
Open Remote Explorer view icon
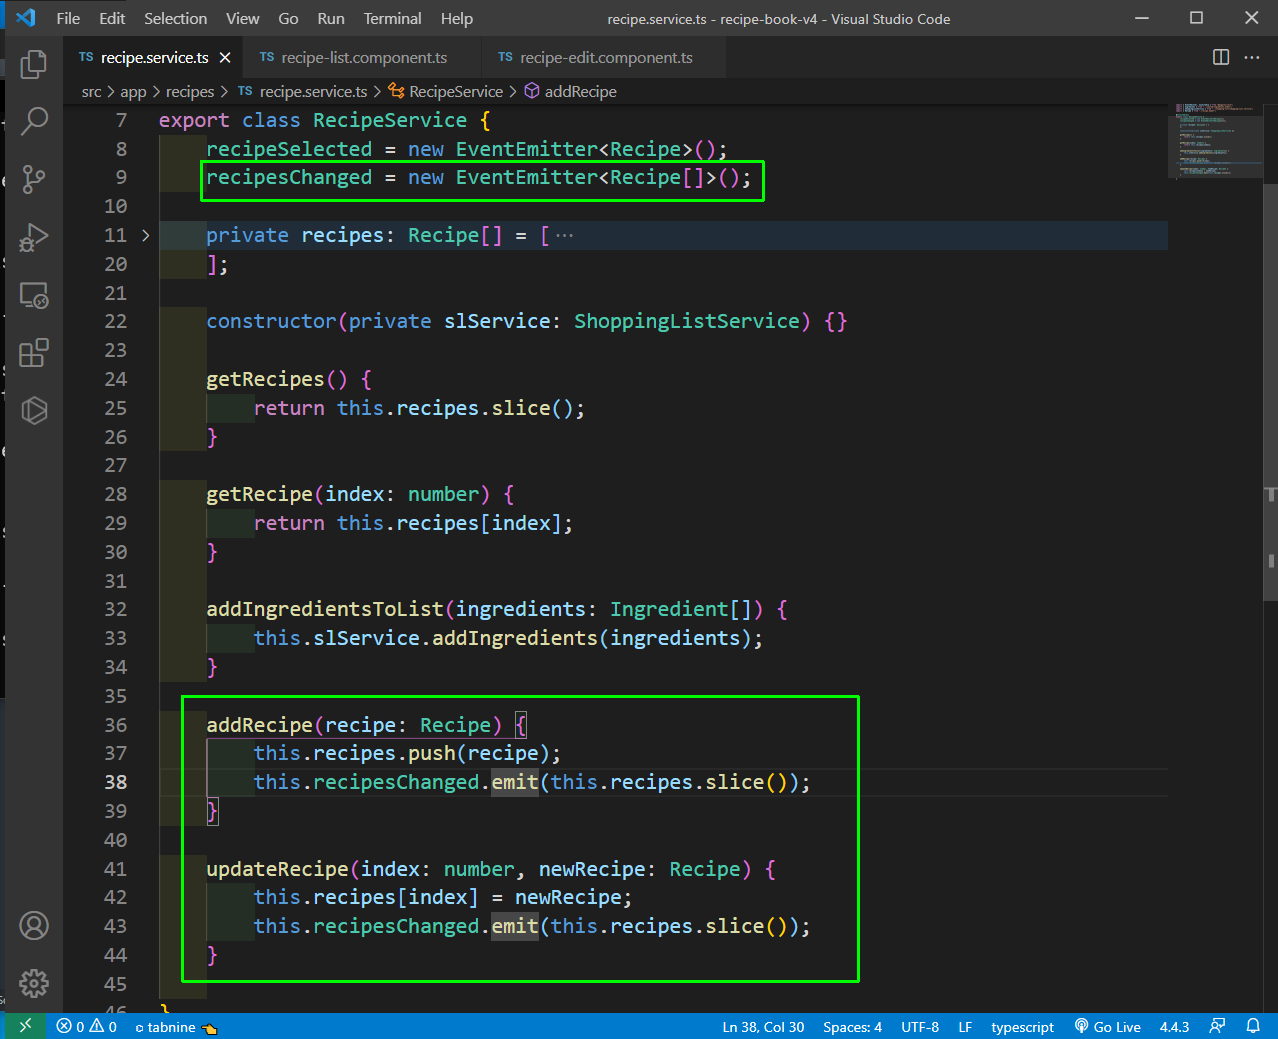(34, 295)
